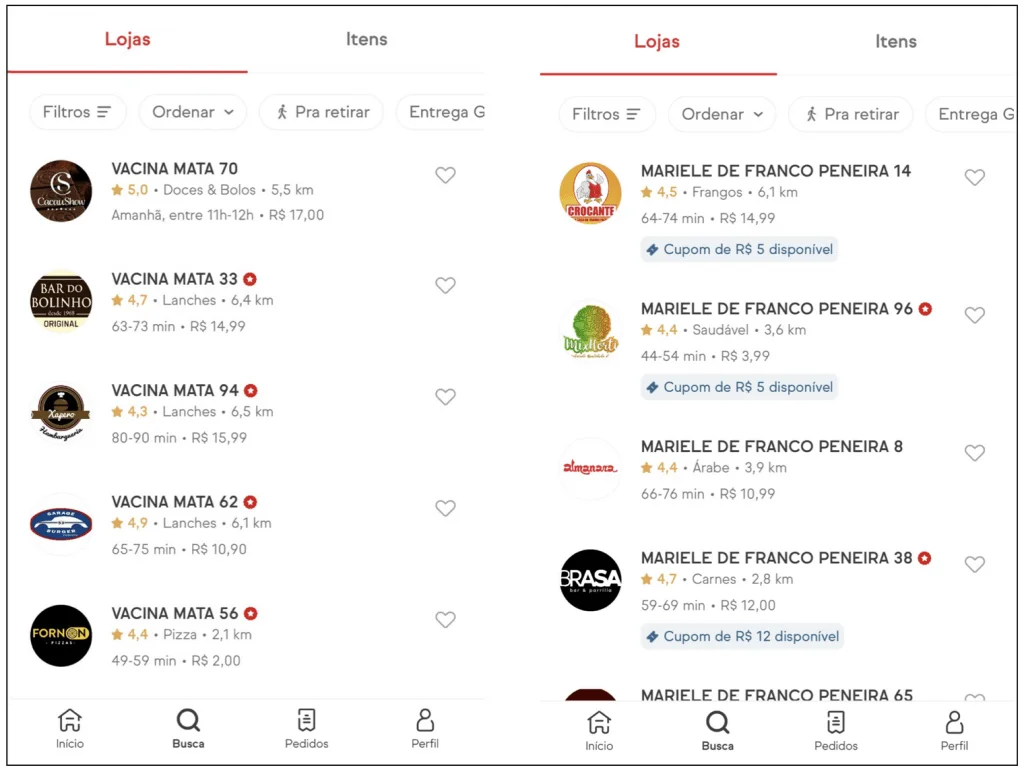Select Pra retirar filter on left screen
Viewport: 1024px width, 772px height.
point(323,112)
